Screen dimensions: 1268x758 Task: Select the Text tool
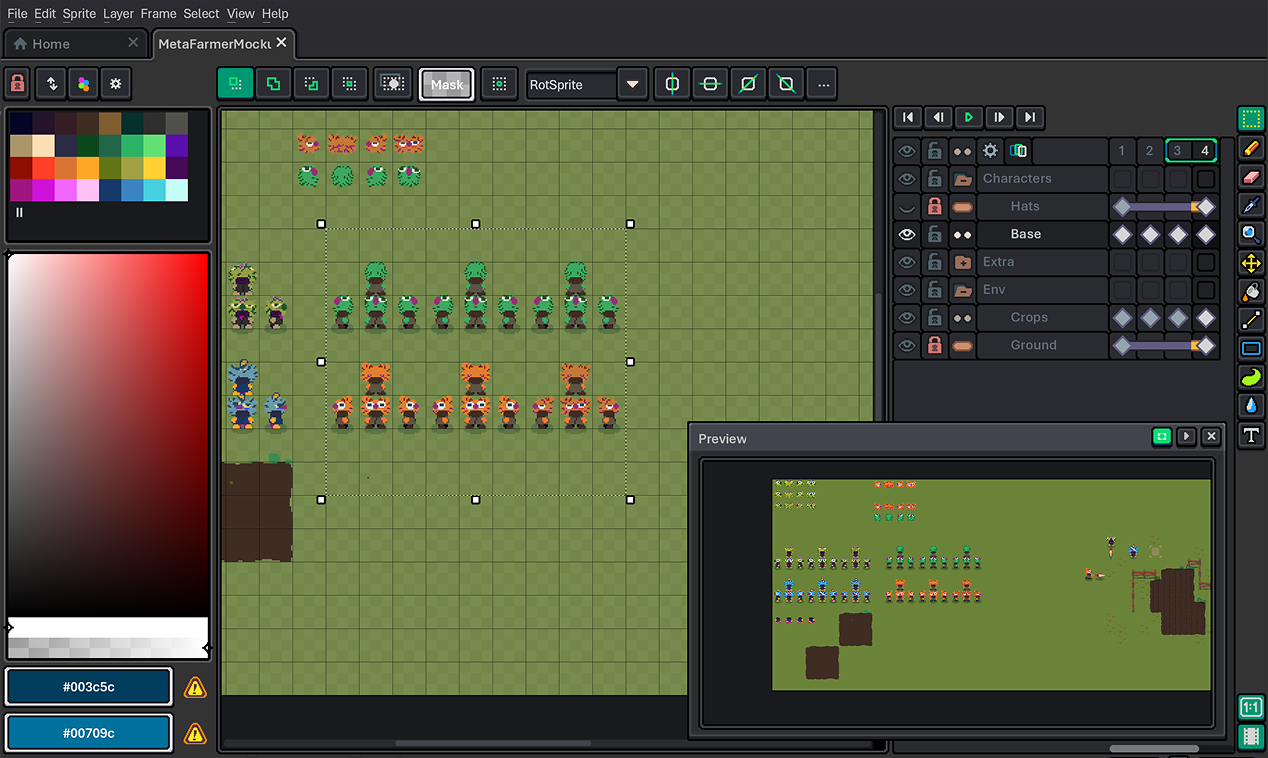(1250, 435)
